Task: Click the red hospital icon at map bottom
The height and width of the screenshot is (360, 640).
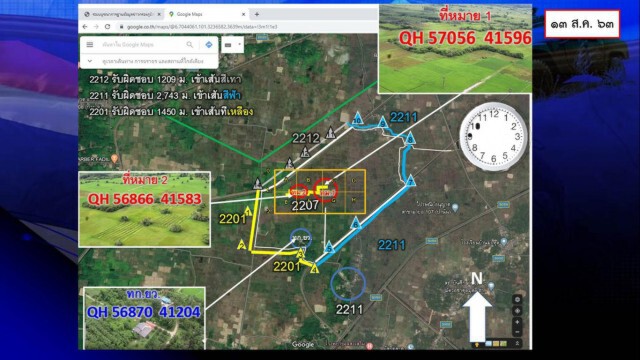Action: [369, 346]
